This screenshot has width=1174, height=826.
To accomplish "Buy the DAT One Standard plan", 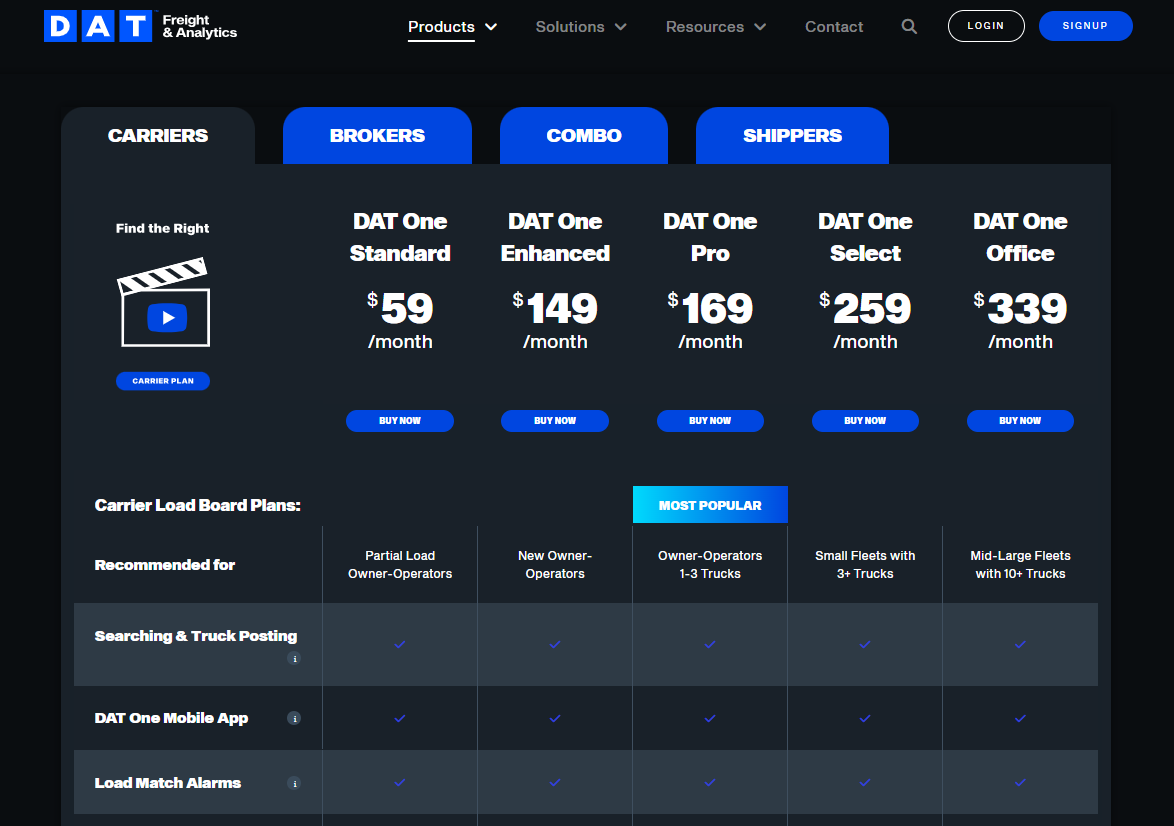I will click(400, 421).
